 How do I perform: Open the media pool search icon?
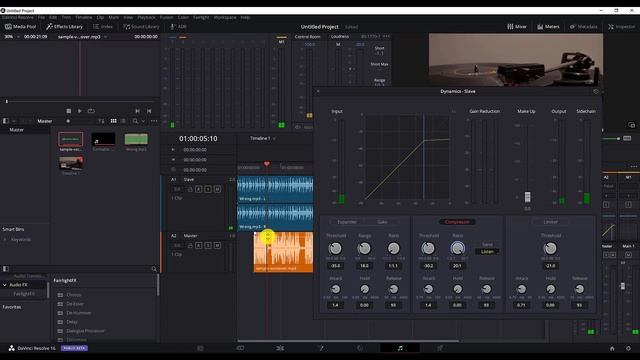point(135,121)
